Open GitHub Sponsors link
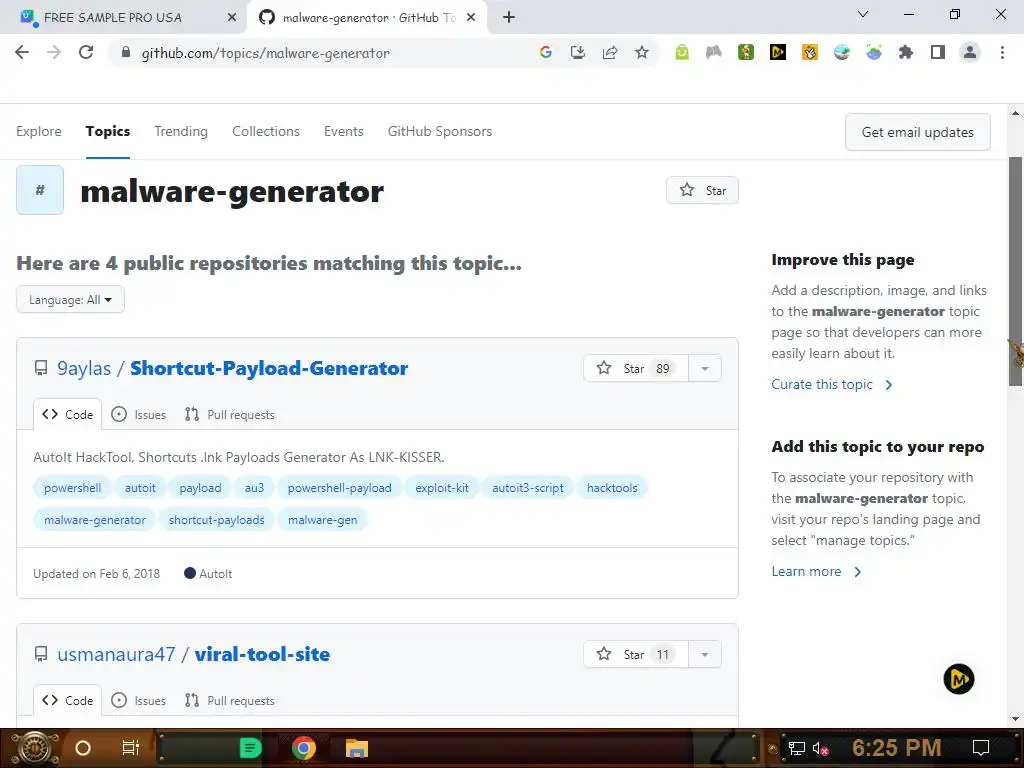This screenshot has width=1024, height=768. click(440, 131)
